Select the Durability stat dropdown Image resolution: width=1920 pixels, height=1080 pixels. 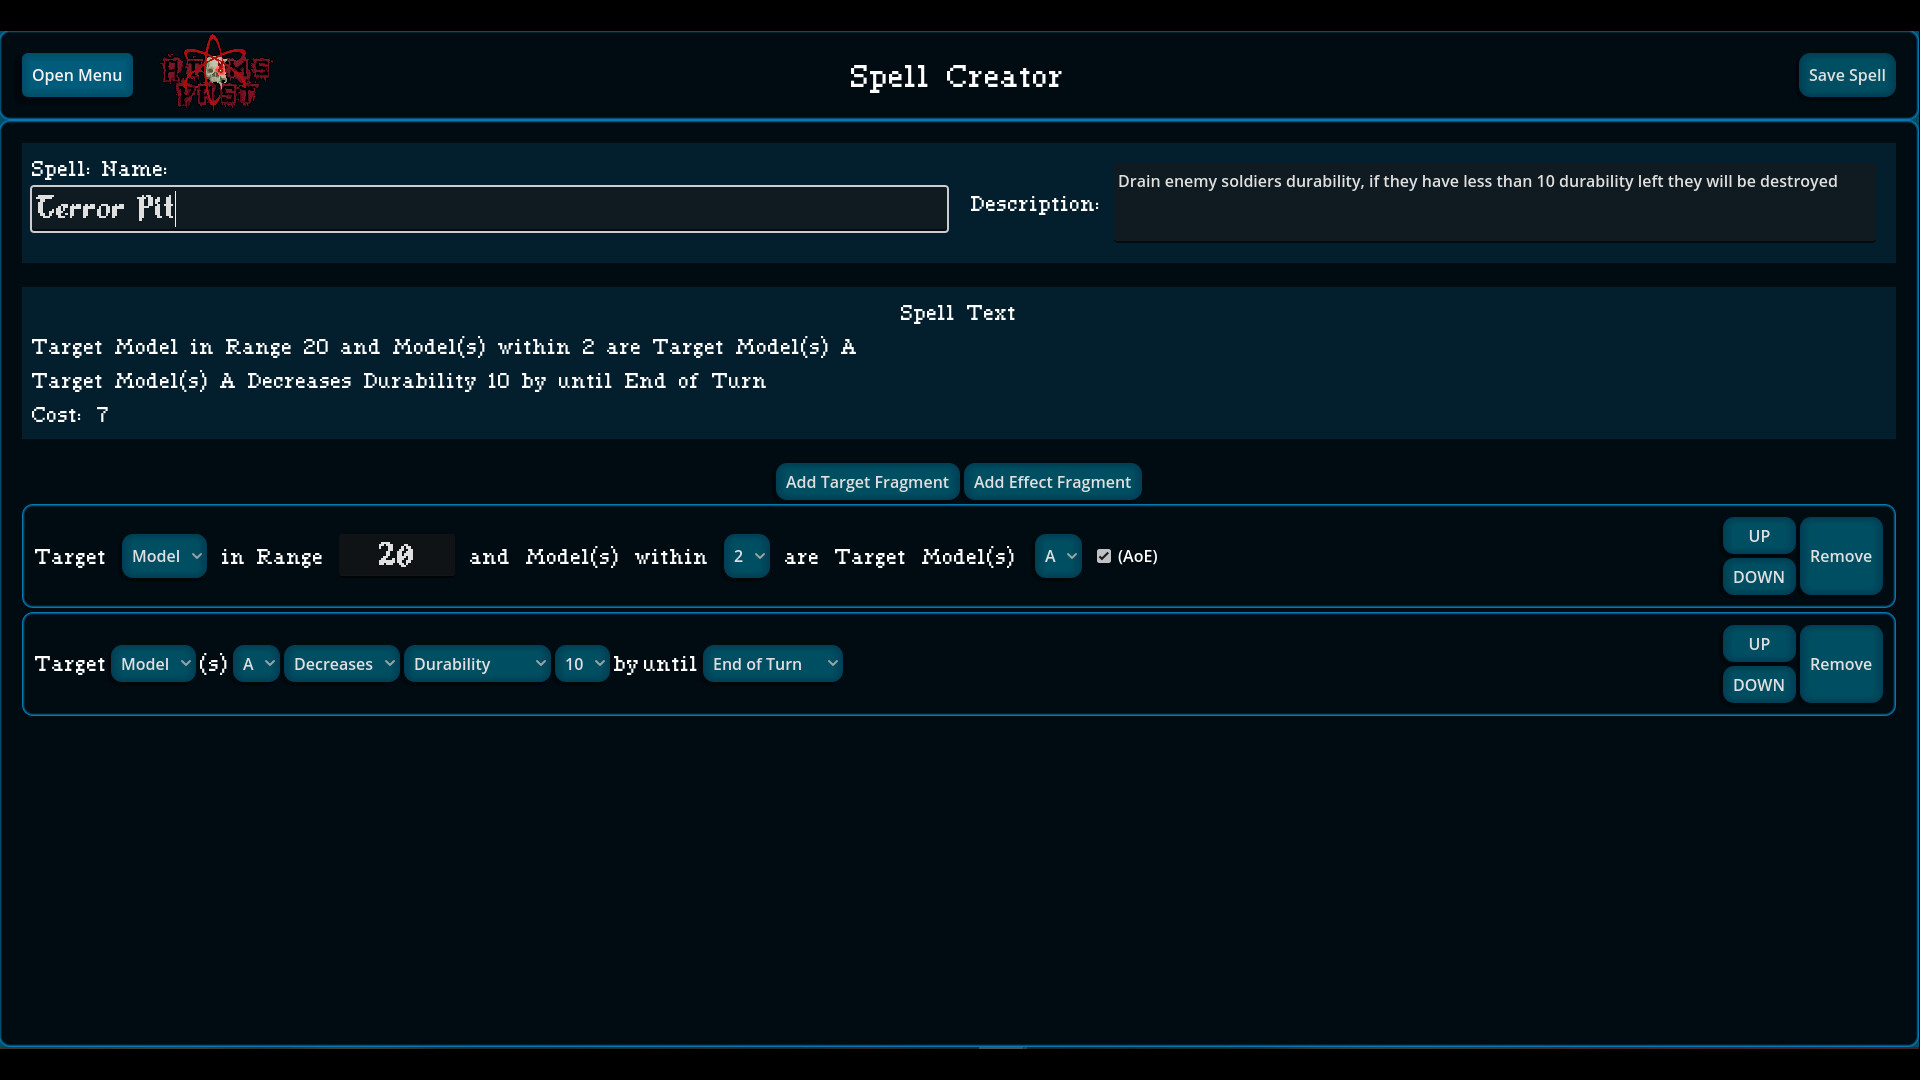(476, 663)
